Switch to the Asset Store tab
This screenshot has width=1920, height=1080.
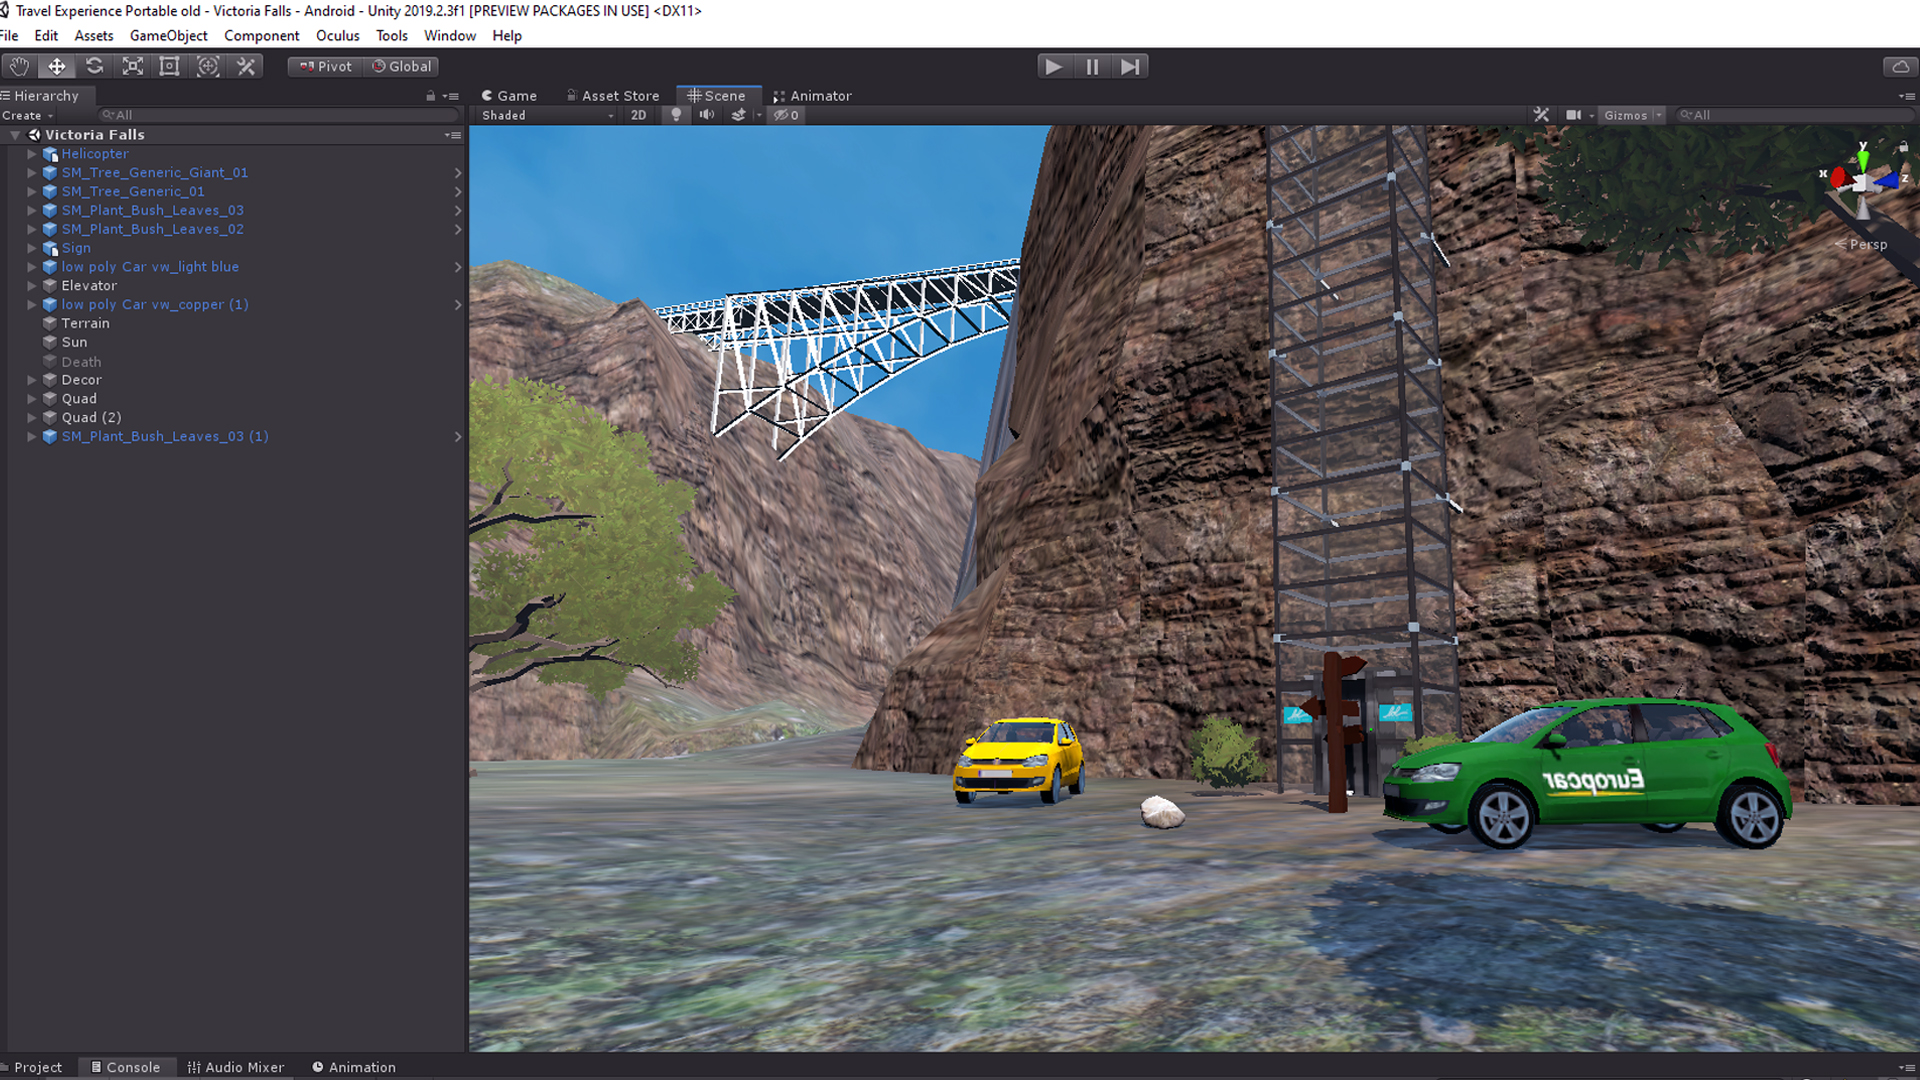(x=613, y=96)
